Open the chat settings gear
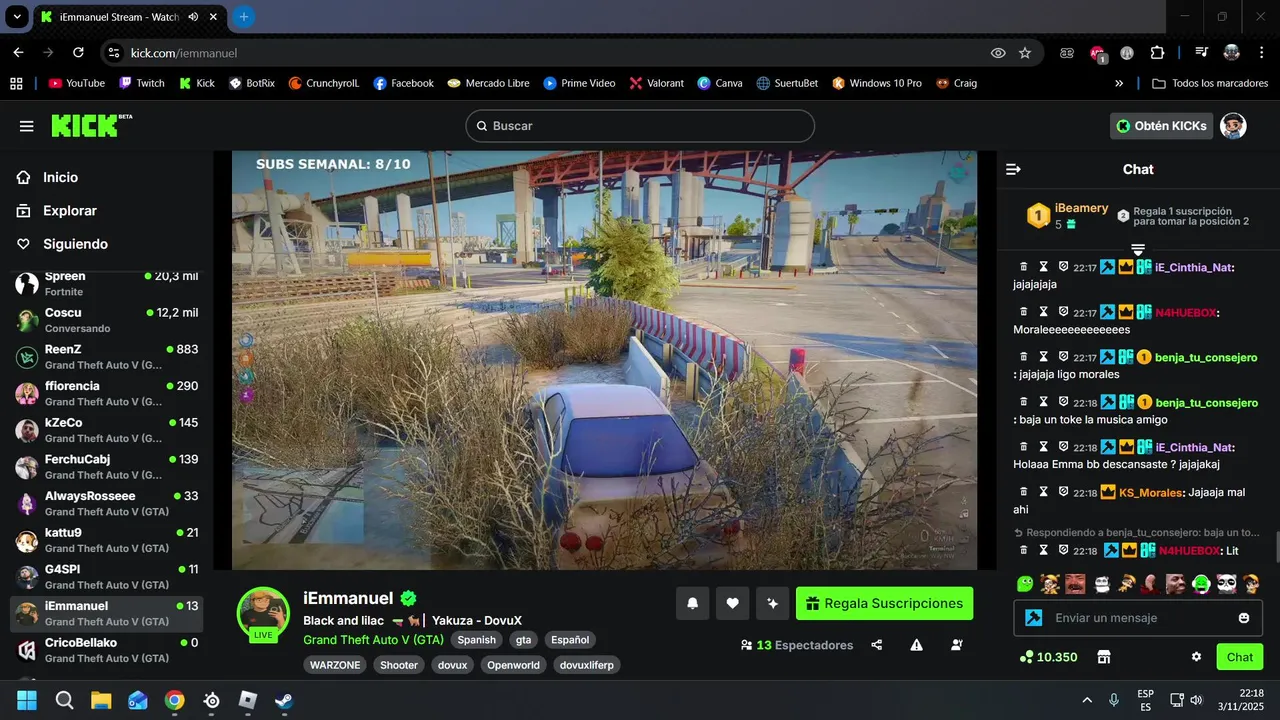This screenshot has height=720, width=1280. [x=1196, y=657]
